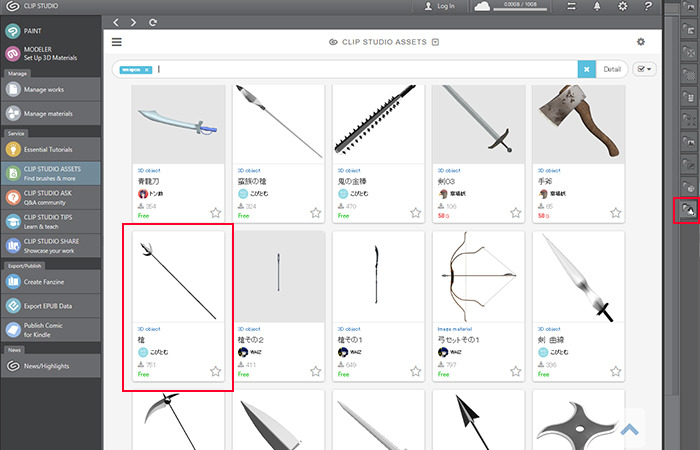
Task: Clear the search with the blue X button
Action: 587,69
